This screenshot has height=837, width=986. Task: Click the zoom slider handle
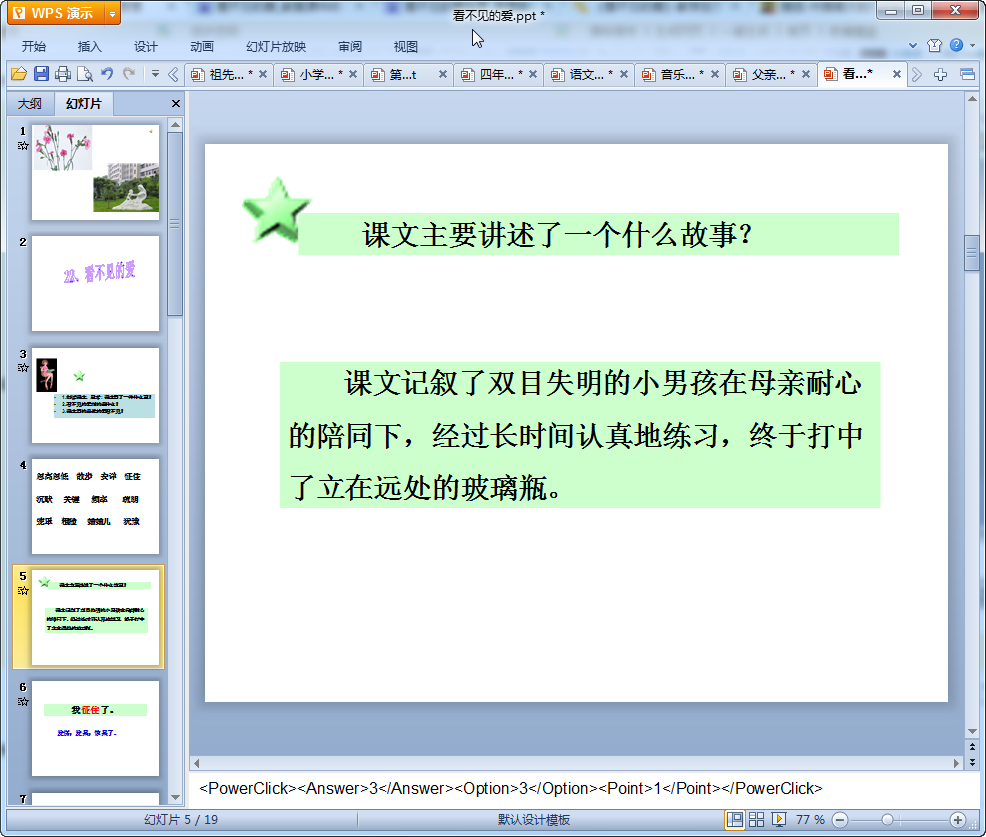pos(887,820)
